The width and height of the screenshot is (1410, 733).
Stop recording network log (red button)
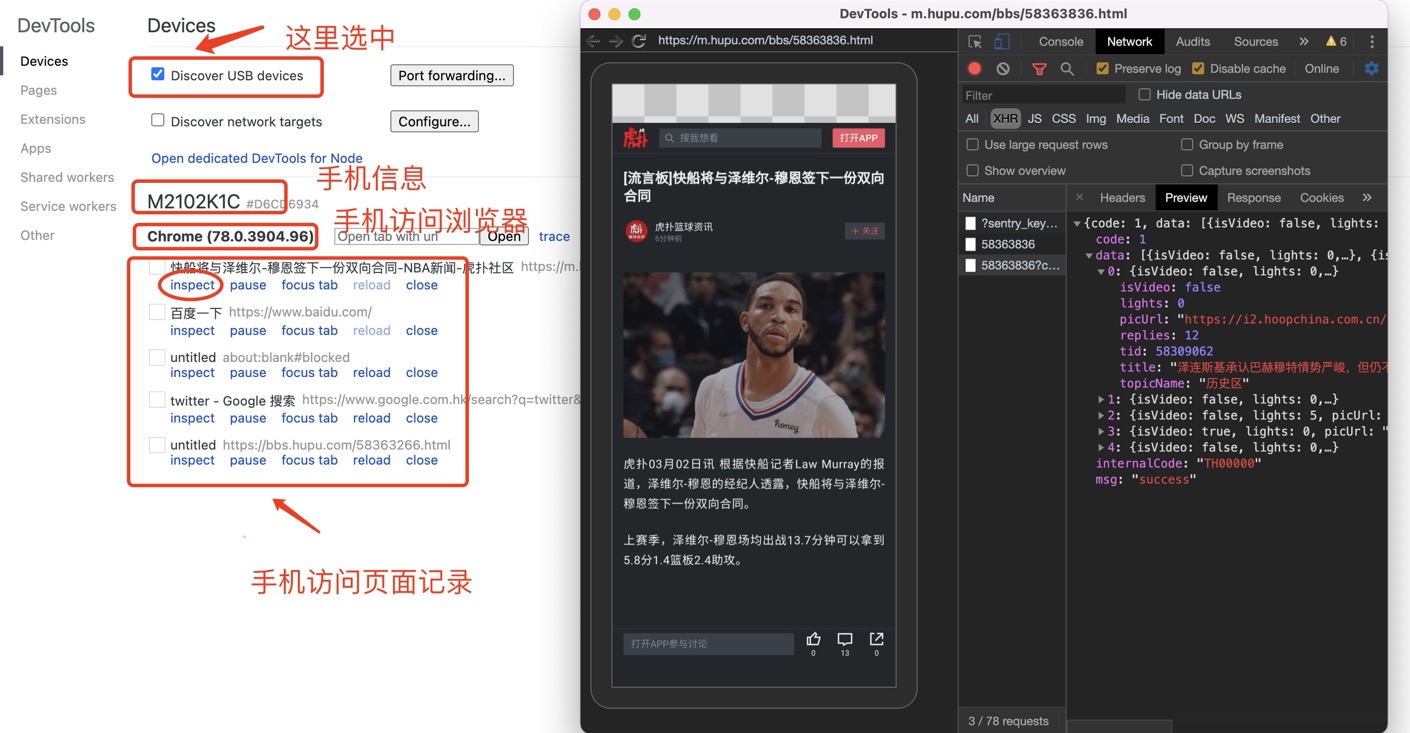[x=975, y=69]
